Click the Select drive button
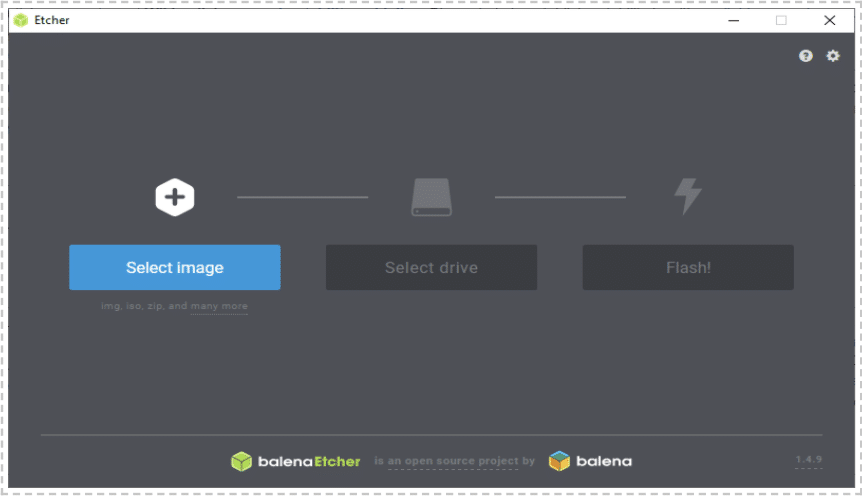This screenshot has width=862, height=496. pos(432,267)
